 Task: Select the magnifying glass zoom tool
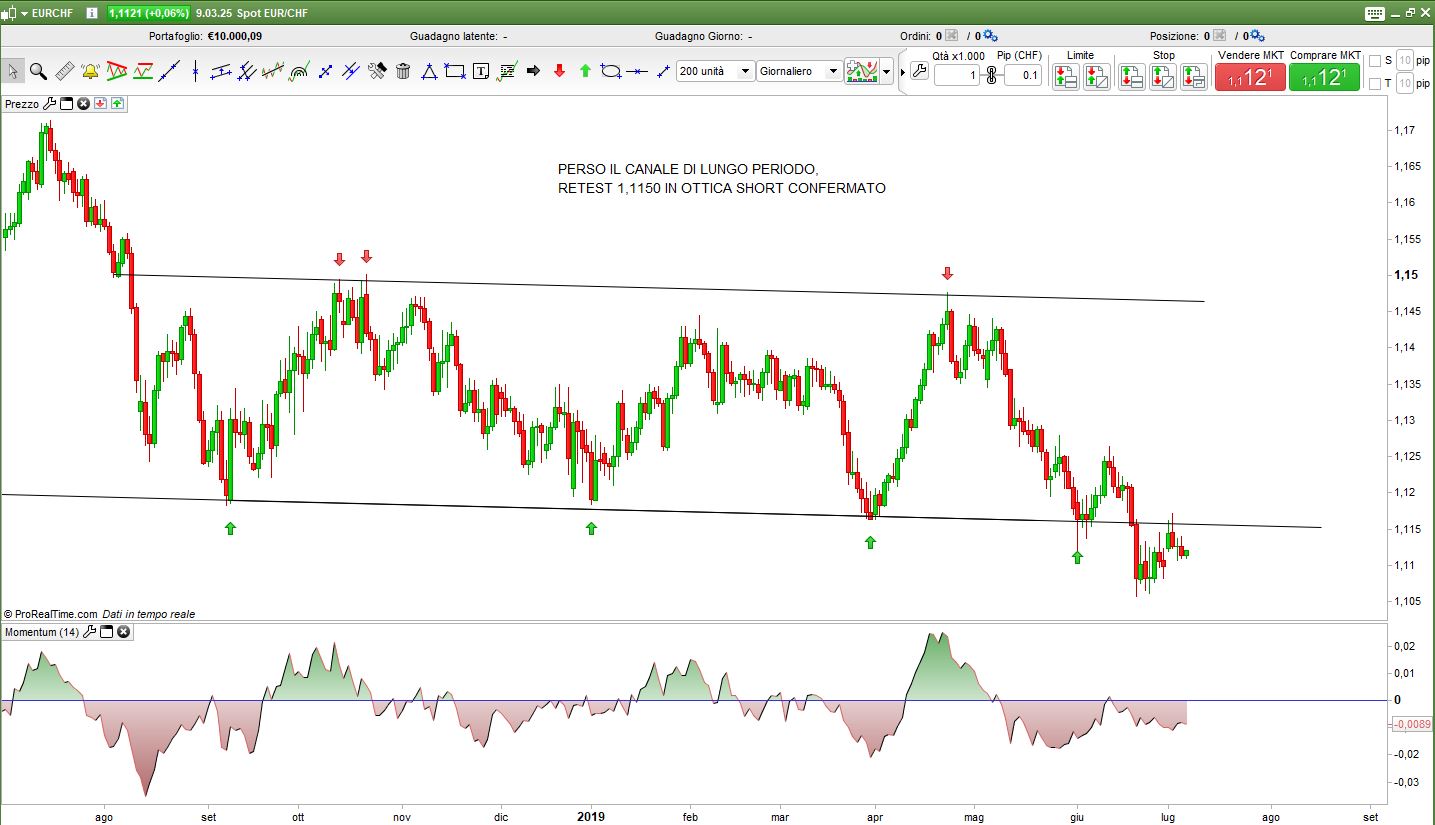38,71
